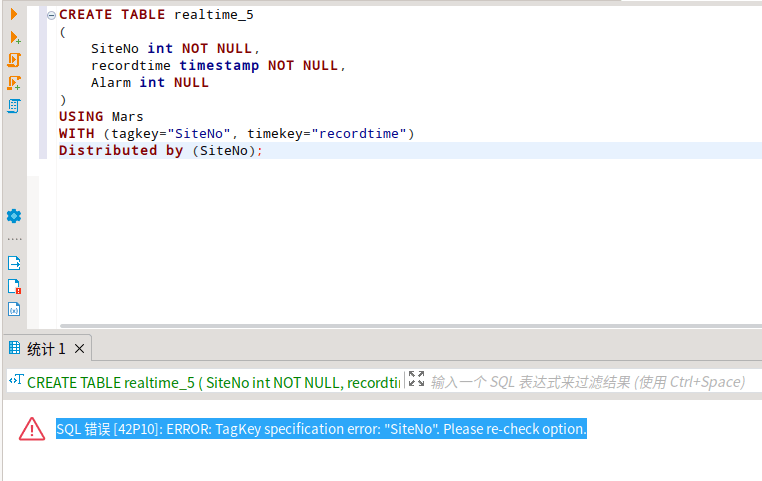Viewport: 762px width, 481px height.
Task: Click the 'Distributed by (SiteNo);' line
Action: [x=160, y=151]
